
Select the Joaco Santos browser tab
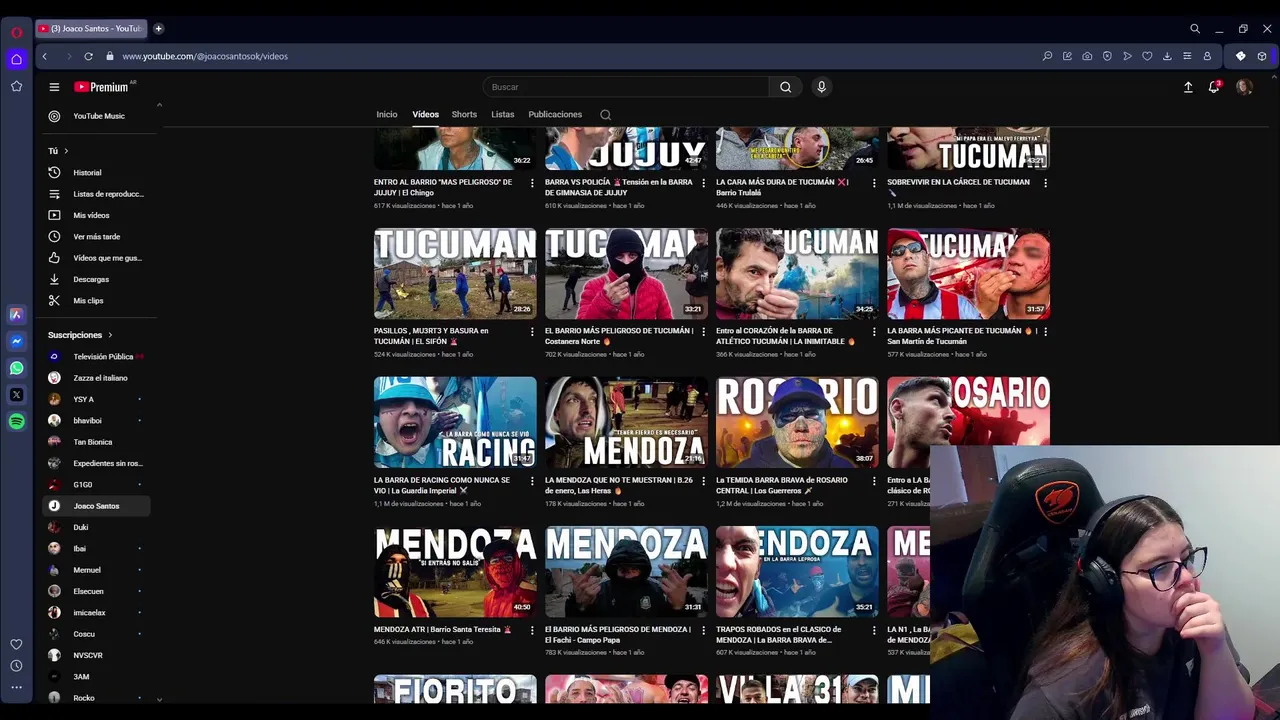92,28
